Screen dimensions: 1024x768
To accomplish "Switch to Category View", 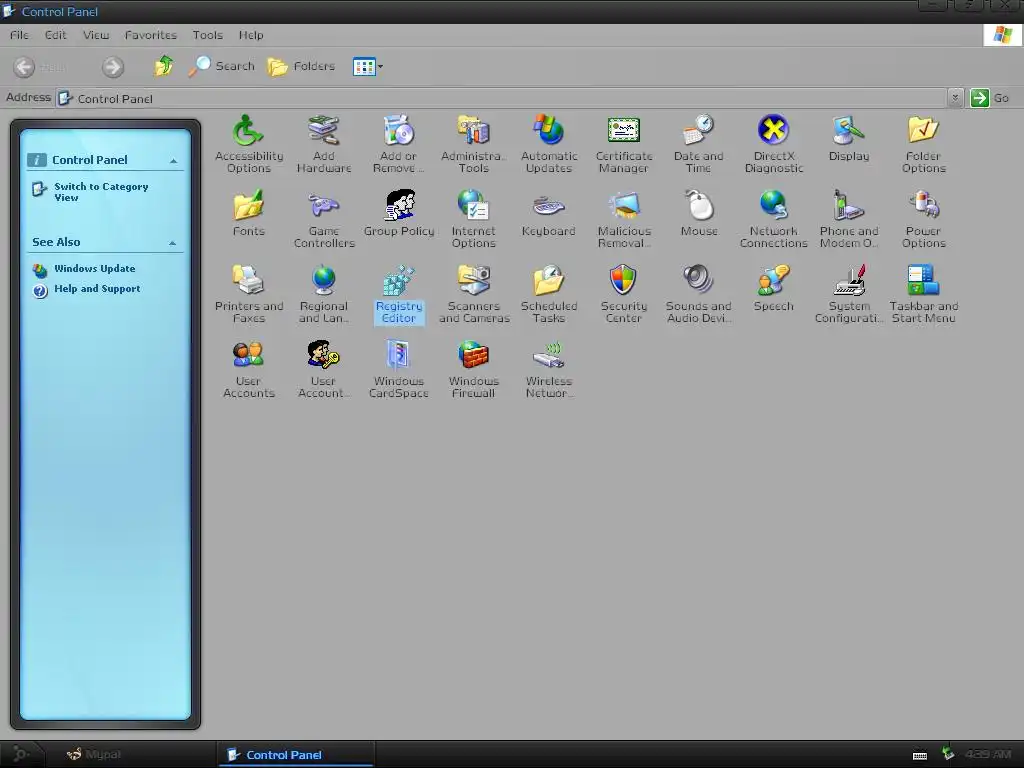I will point(101,192).
